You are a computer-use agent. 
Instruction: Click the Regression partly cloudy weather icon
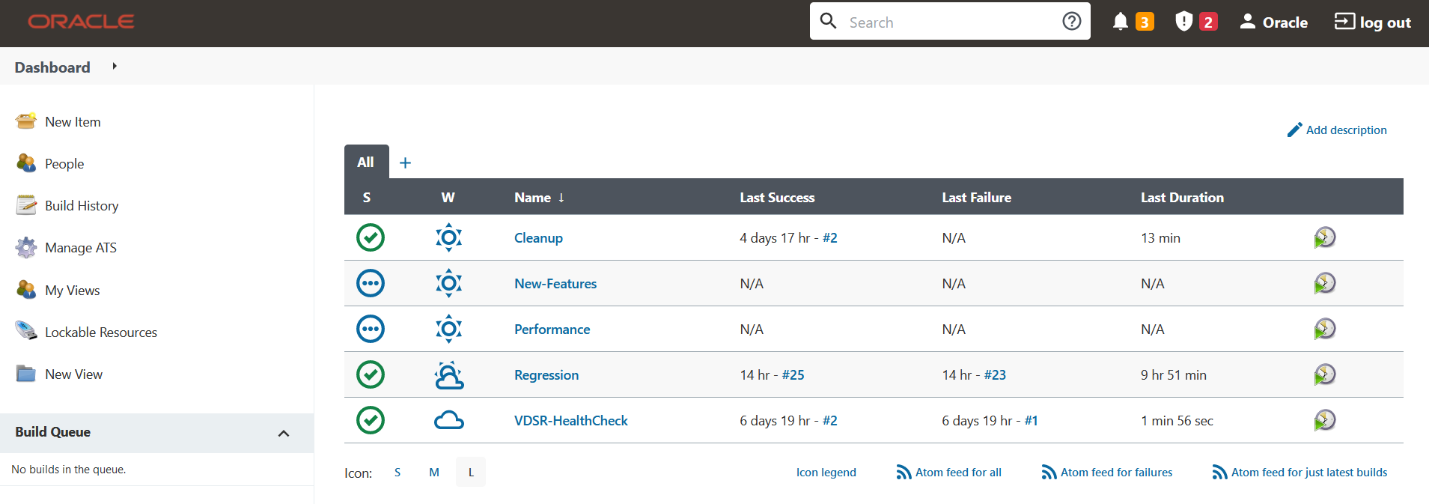point(449,375)
